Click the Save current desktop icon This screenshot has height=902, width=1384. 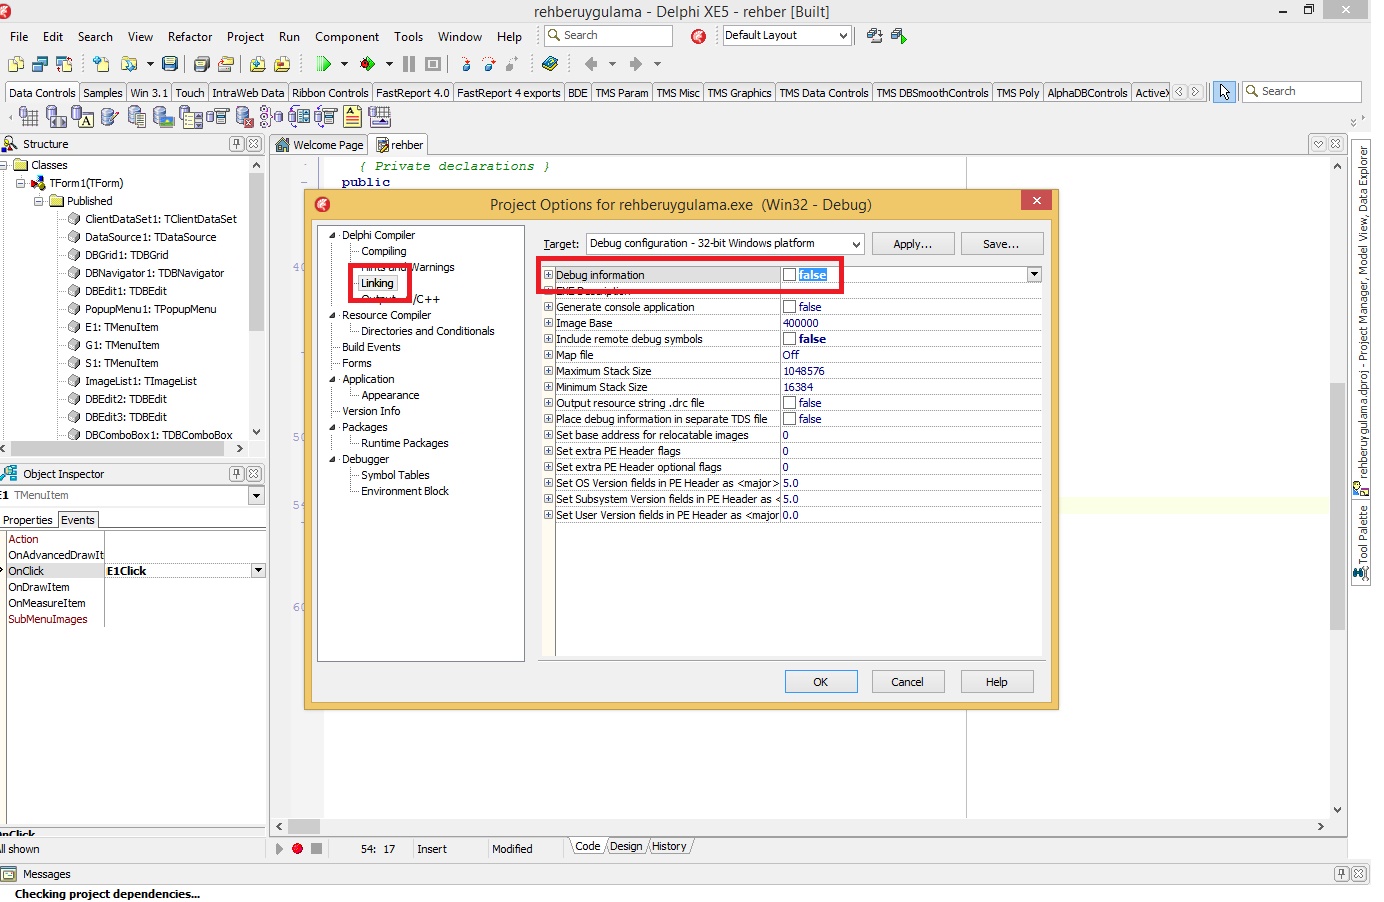[875, 36]
